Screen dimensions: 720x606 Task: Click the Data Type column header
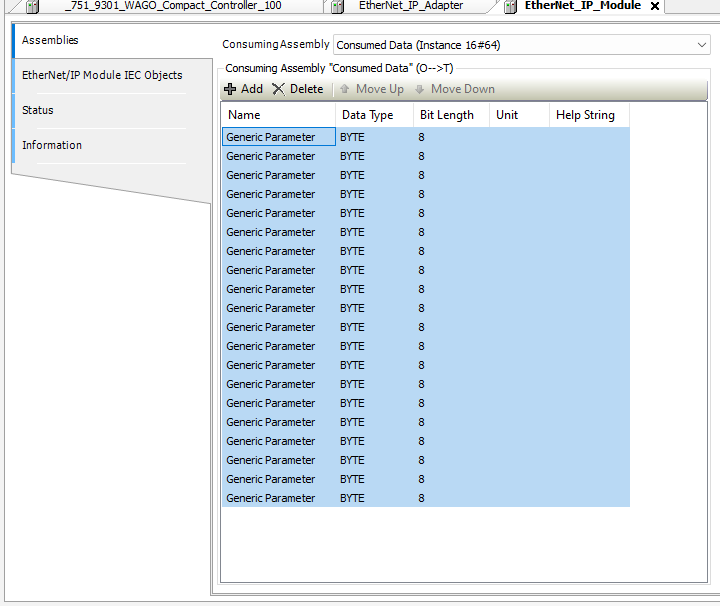tap(374, 115)
